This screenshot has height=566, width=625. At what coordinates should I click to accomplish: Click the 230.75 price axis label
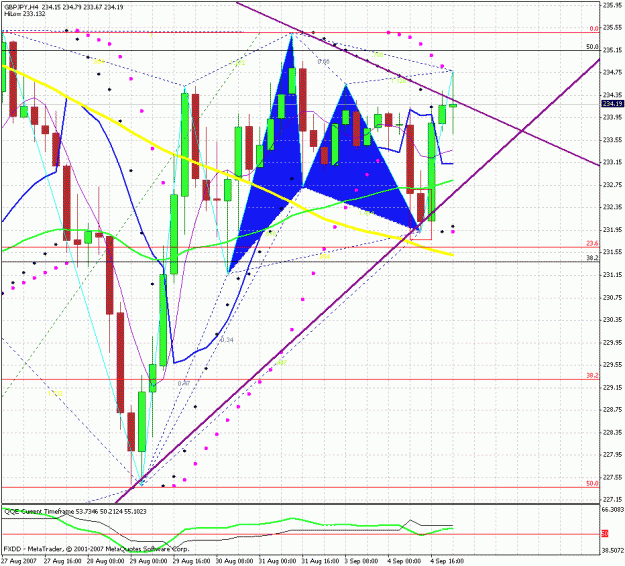[x=613, y=297]
